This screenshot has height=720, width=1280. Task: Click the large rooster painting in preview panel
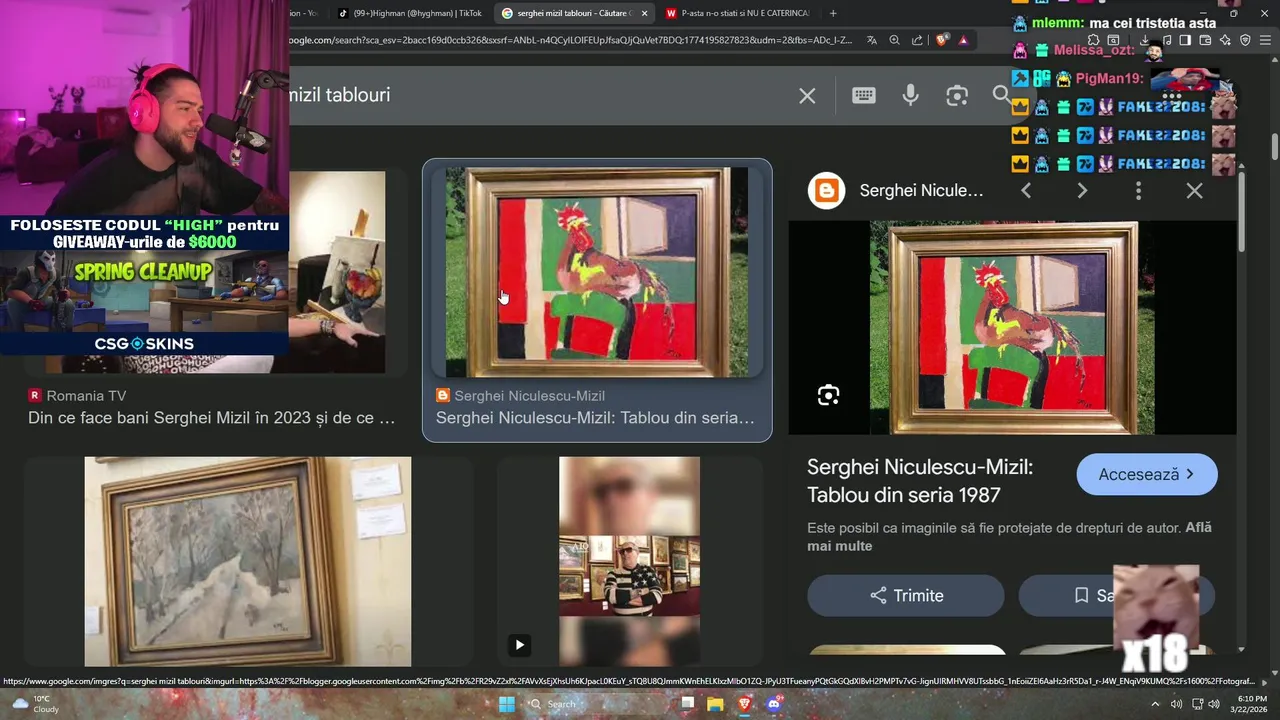coord(1012,327)
